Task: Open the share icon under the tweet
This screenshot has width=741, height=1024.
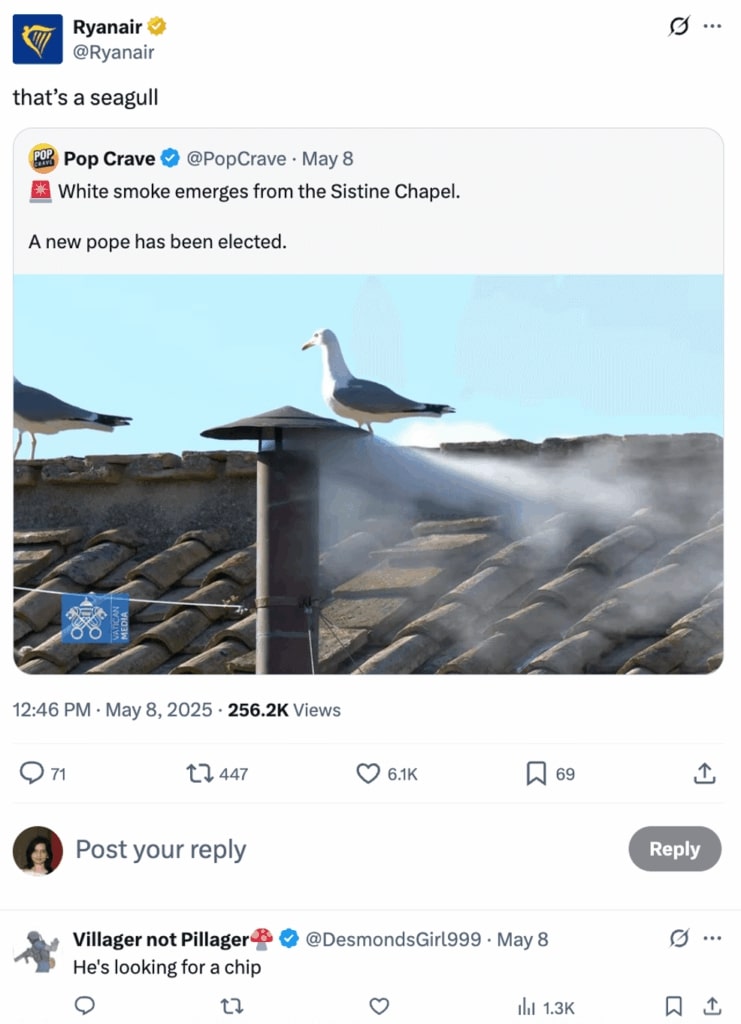Action: tap(704, 773)
